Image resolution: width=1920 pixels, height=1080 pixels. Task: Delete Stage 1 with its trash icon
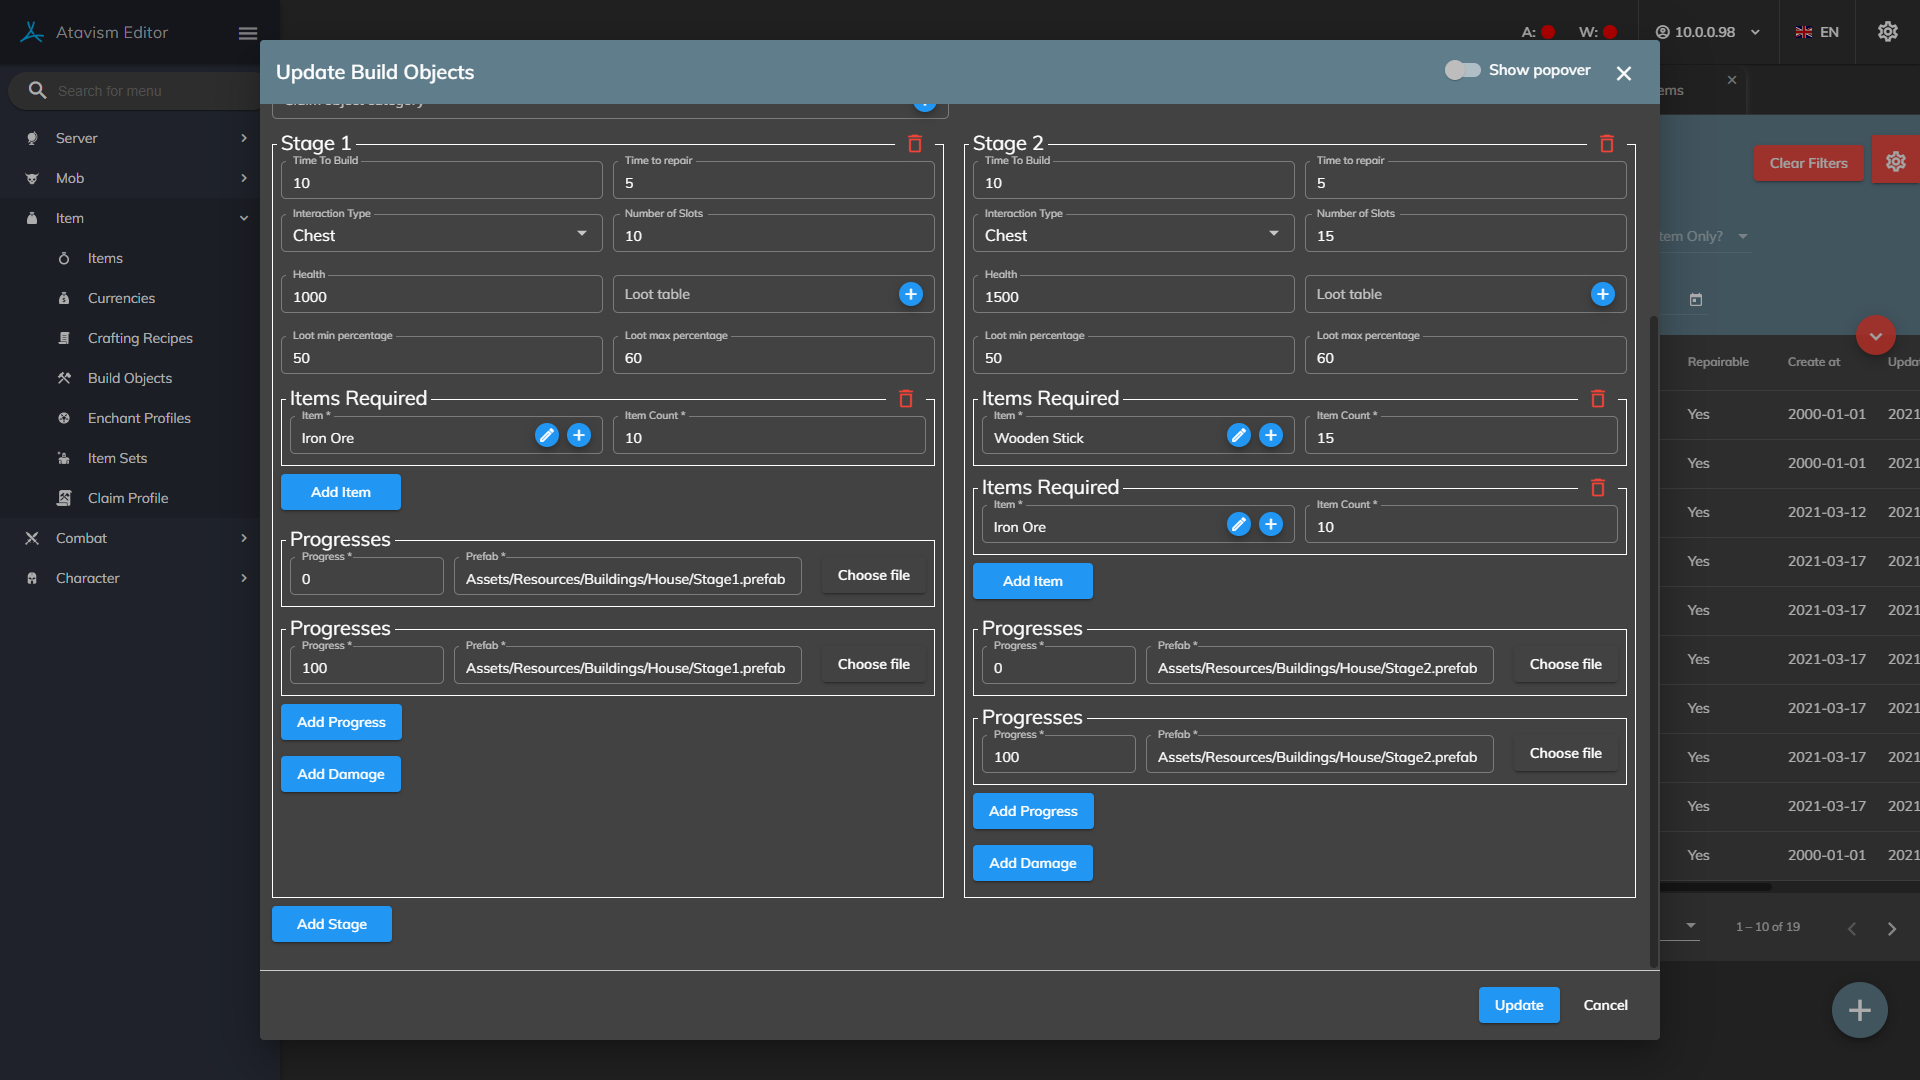tap(914, 144)
